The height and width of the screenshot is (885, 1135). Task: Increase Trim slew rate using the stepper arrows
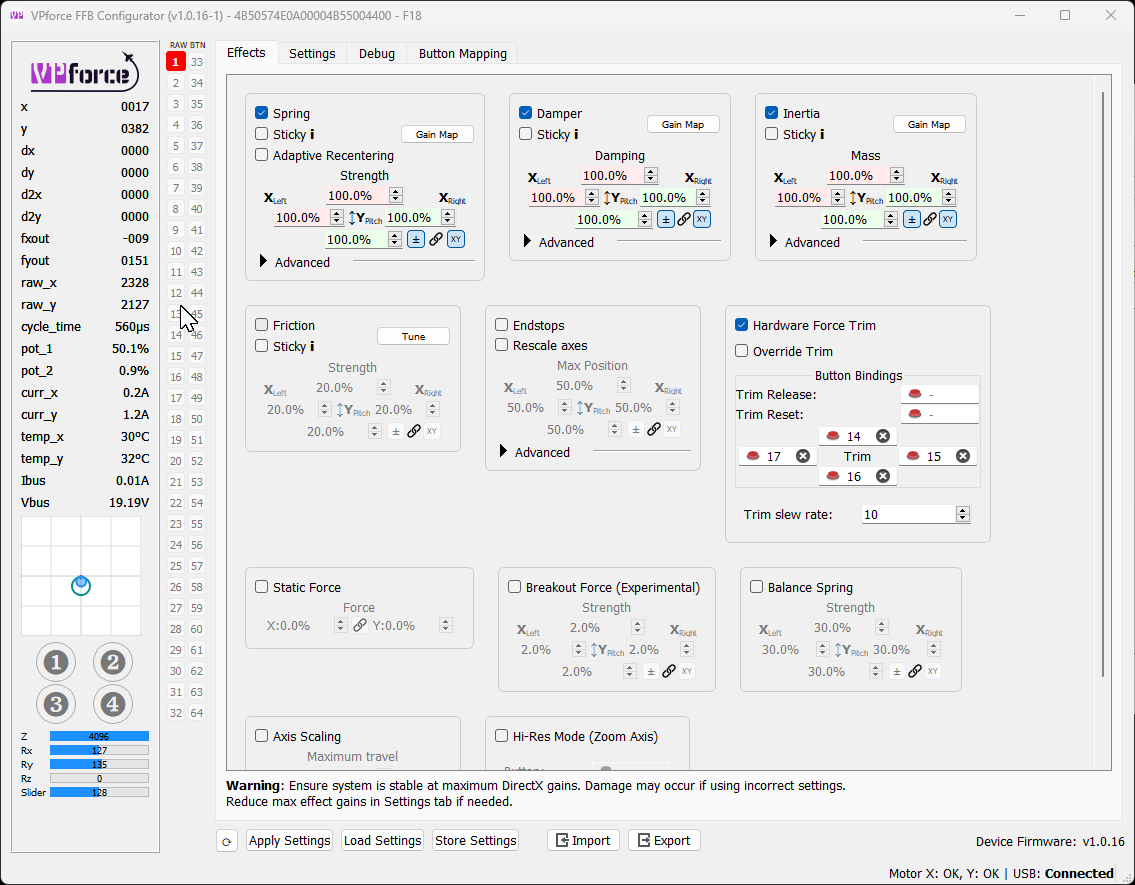click(962, 510)
